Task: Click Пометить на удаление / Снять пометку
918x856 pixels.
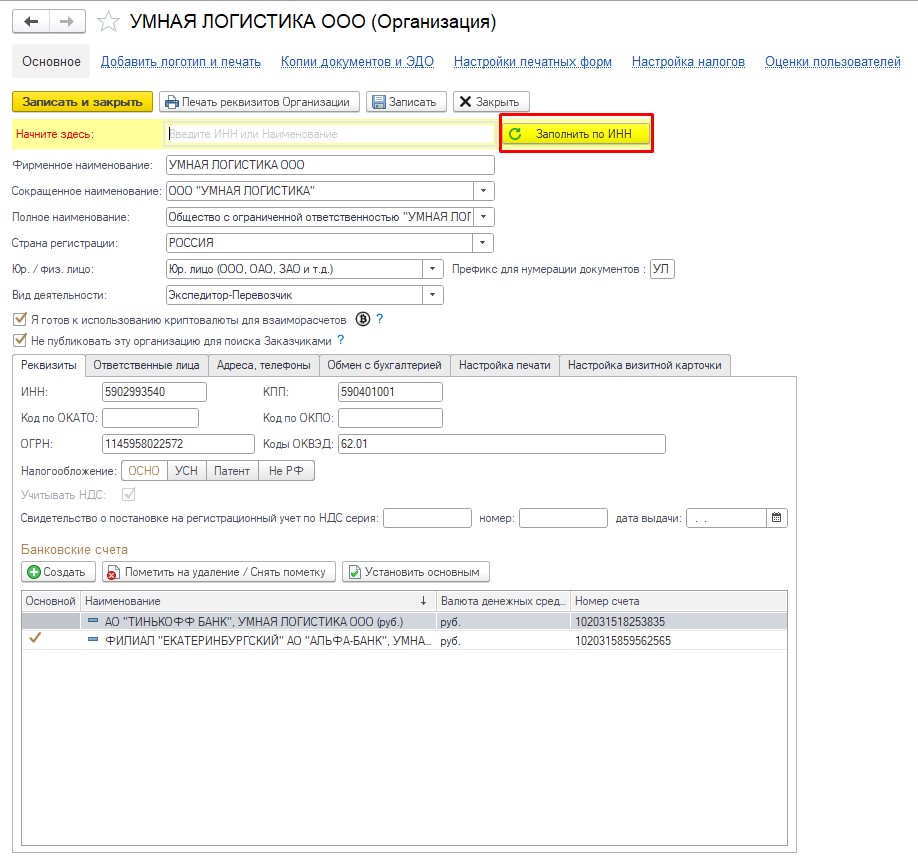Action: point(218,572)
